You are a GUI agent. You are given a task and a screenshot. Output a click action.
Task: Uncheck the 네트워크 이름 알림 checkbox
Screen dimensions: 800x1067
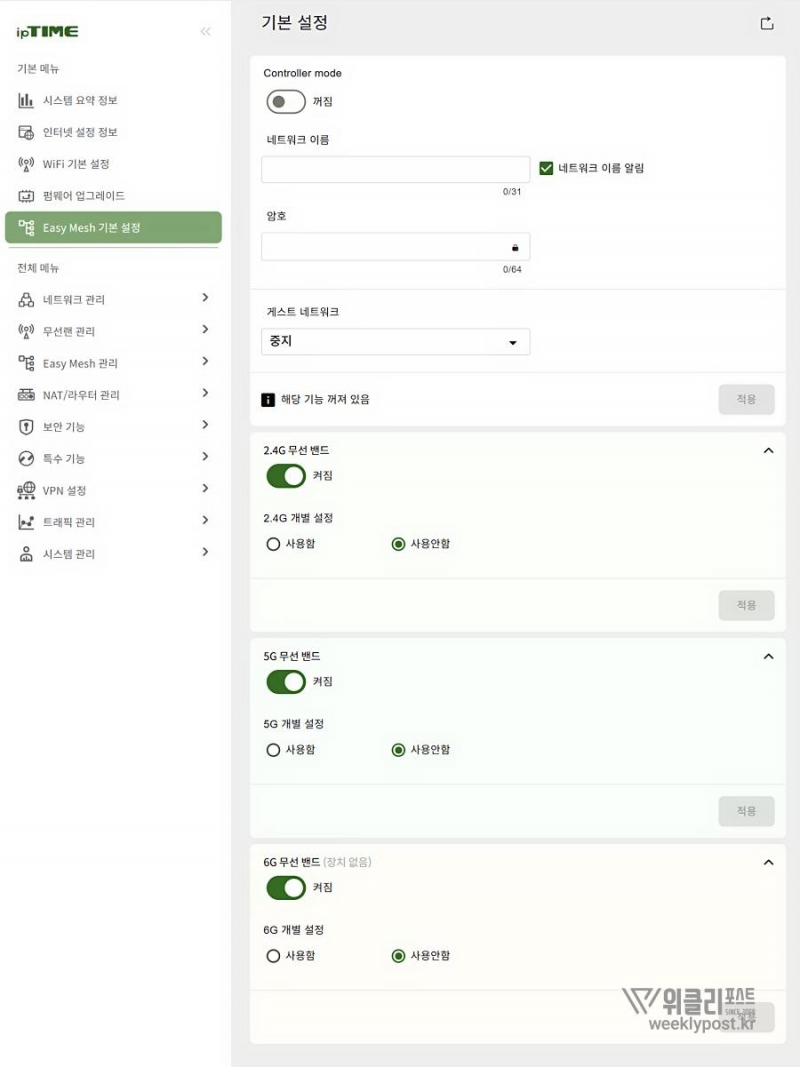tap(546, 168)
